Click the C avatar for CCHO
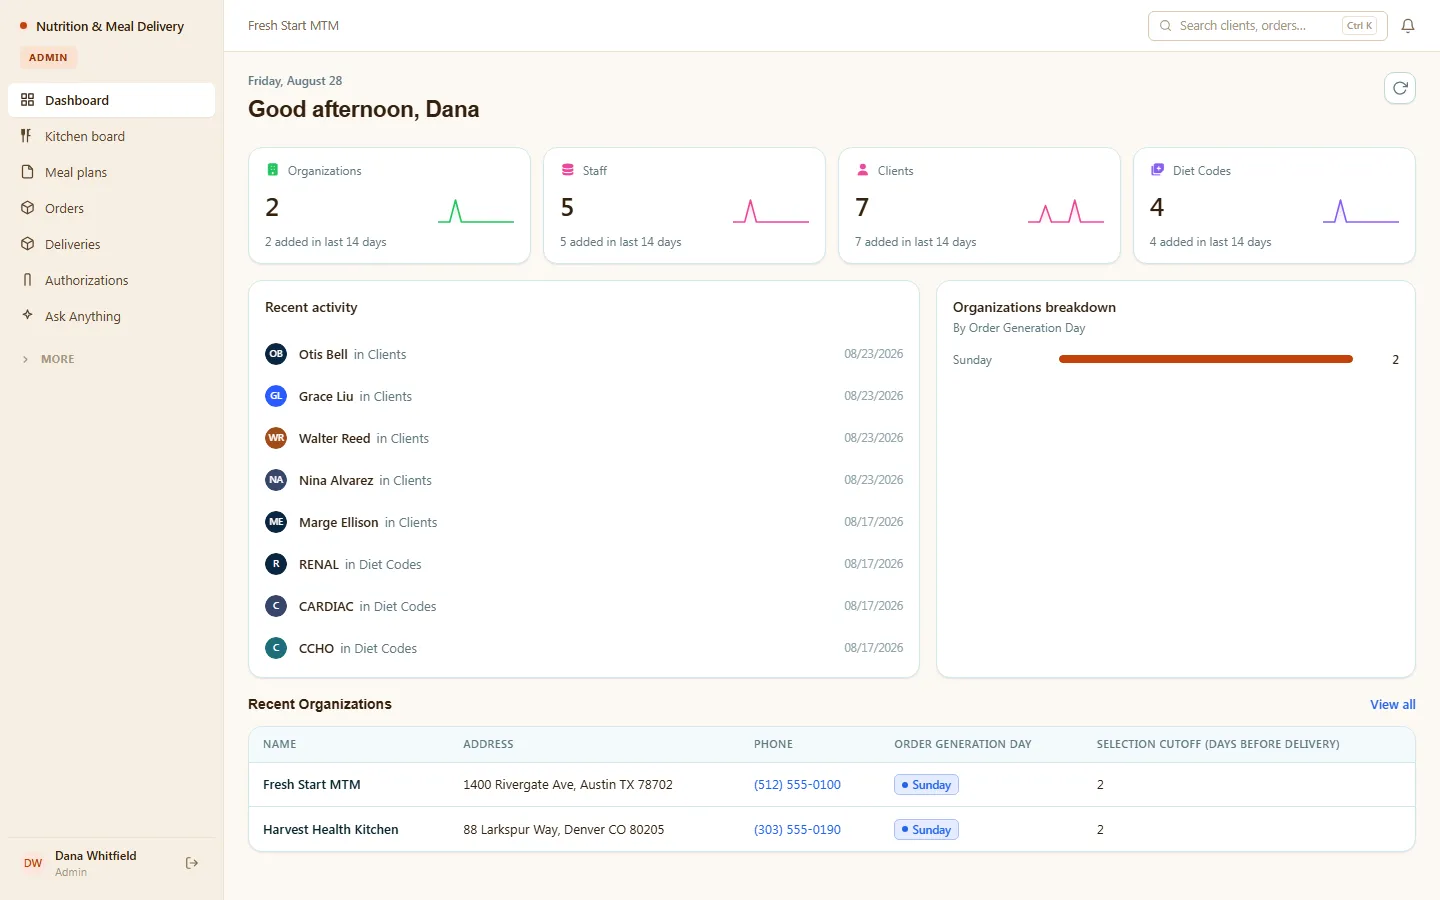 (x=276, y=648)
